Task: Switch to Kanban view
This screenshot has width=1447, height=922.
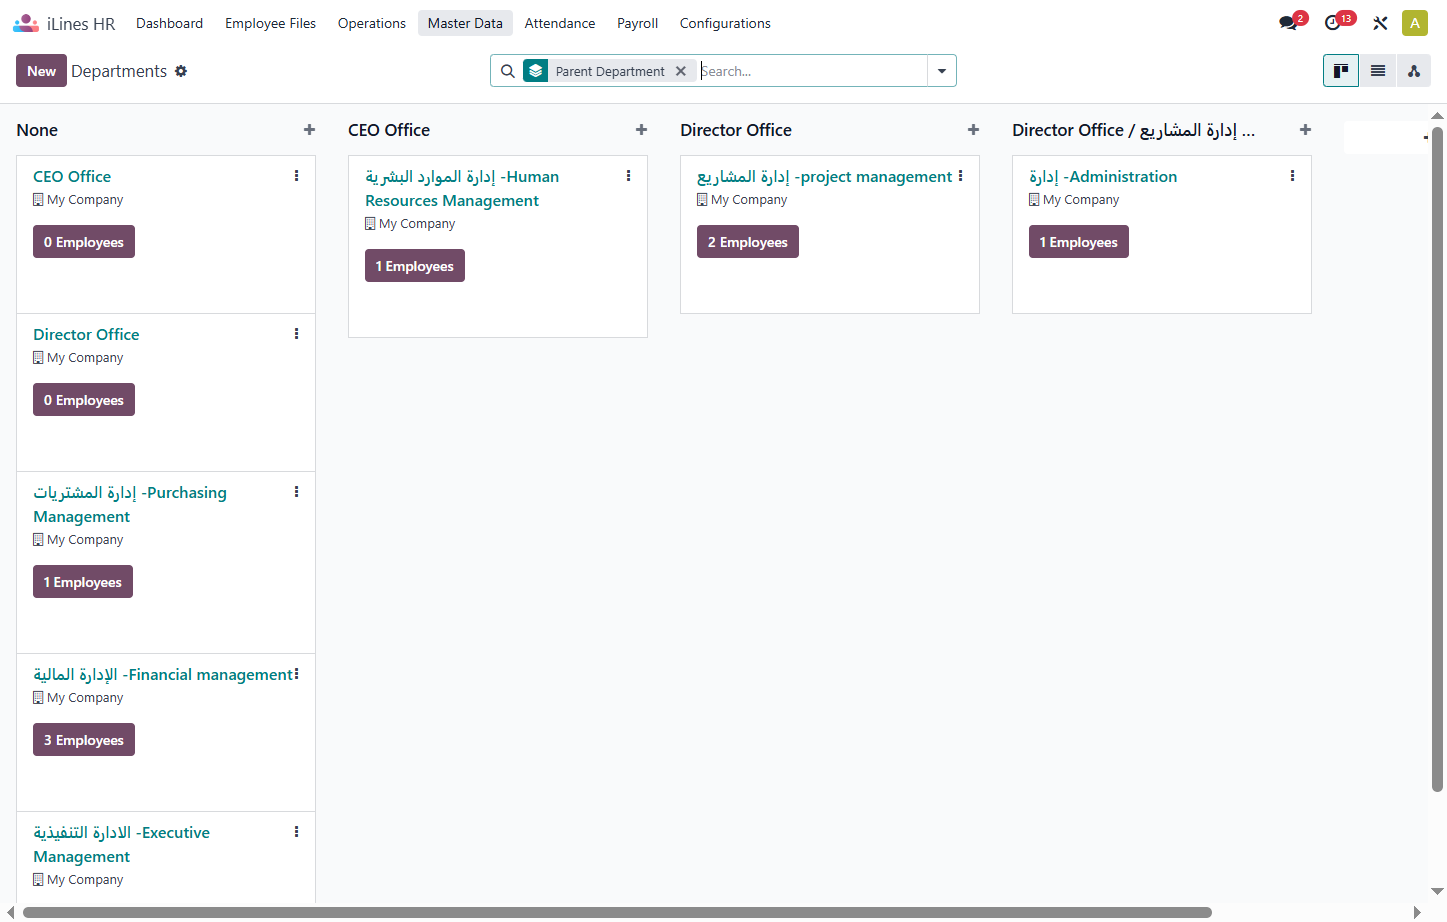Action: (x=1341, y=71)
